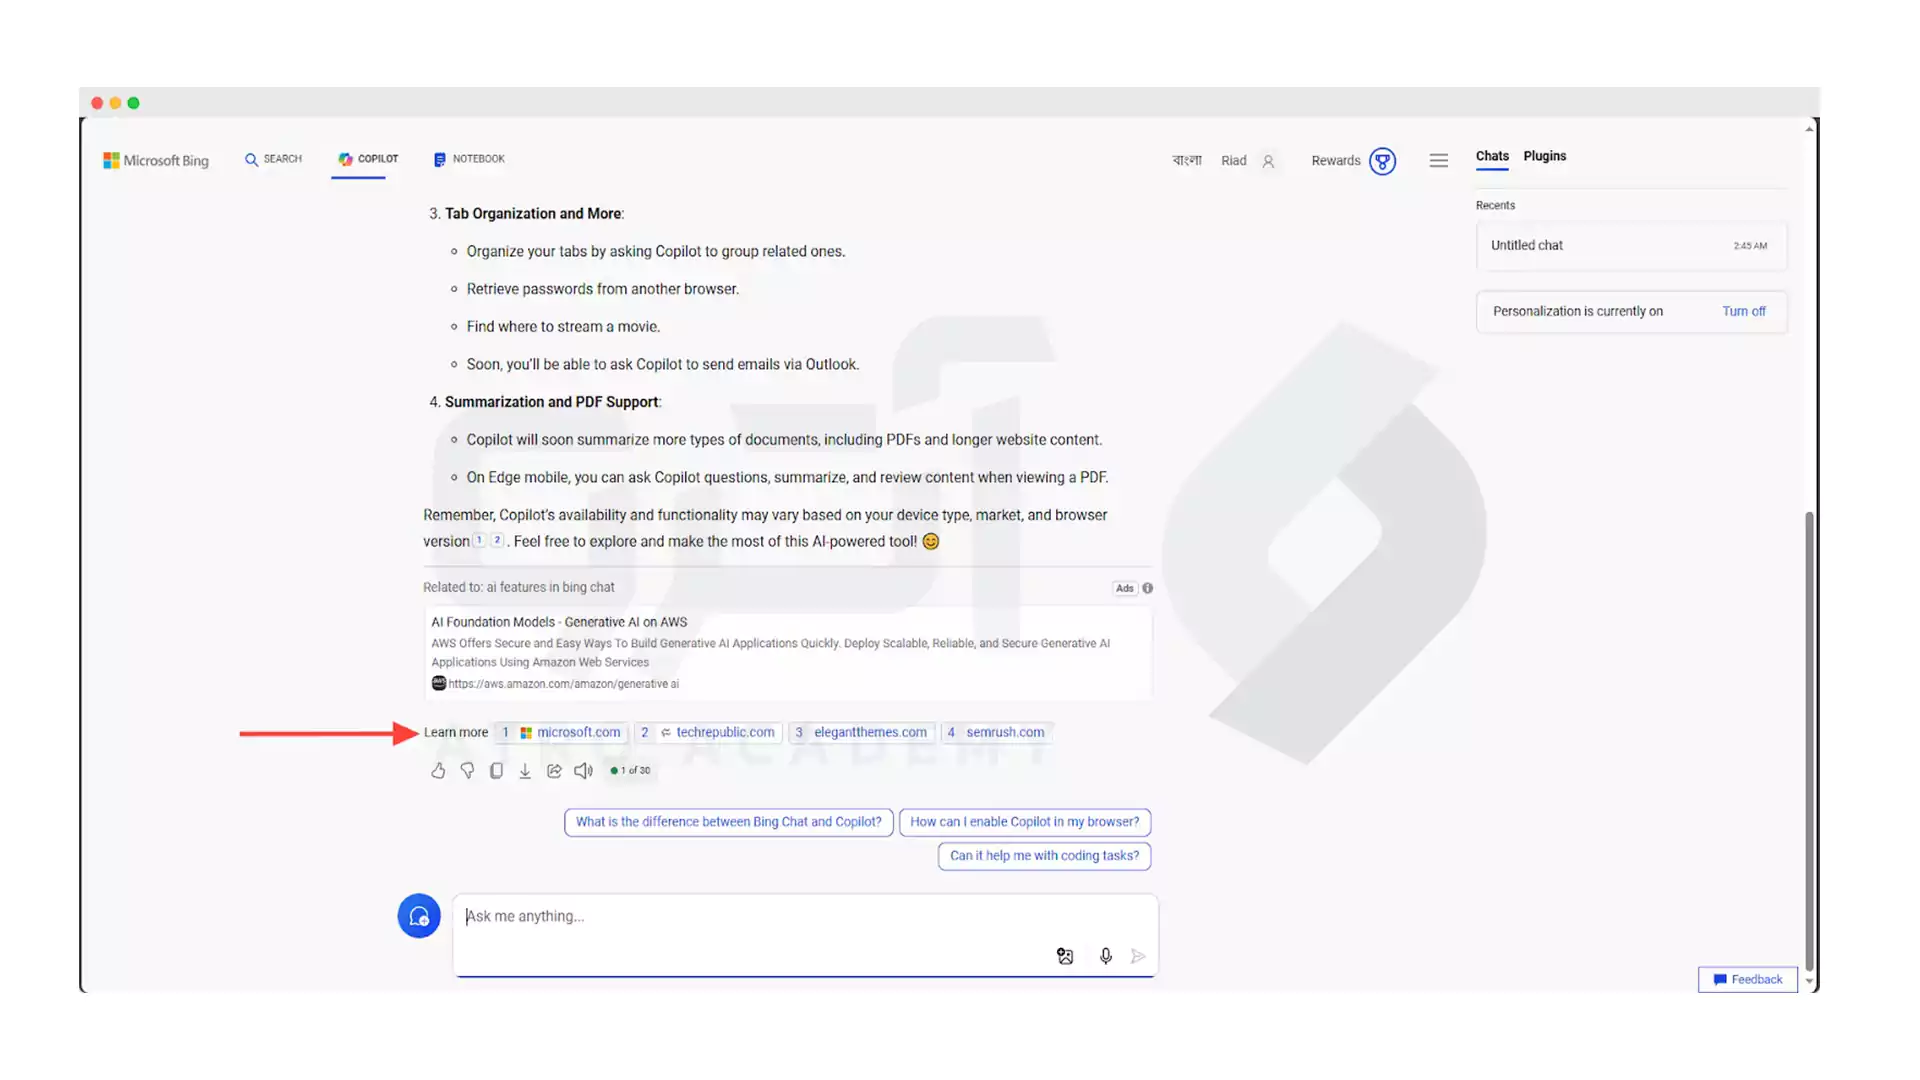This screenshot has width=1920, height=1080.
Task: Click the hamburger menu icon
Action: (x=1439, y=158)
